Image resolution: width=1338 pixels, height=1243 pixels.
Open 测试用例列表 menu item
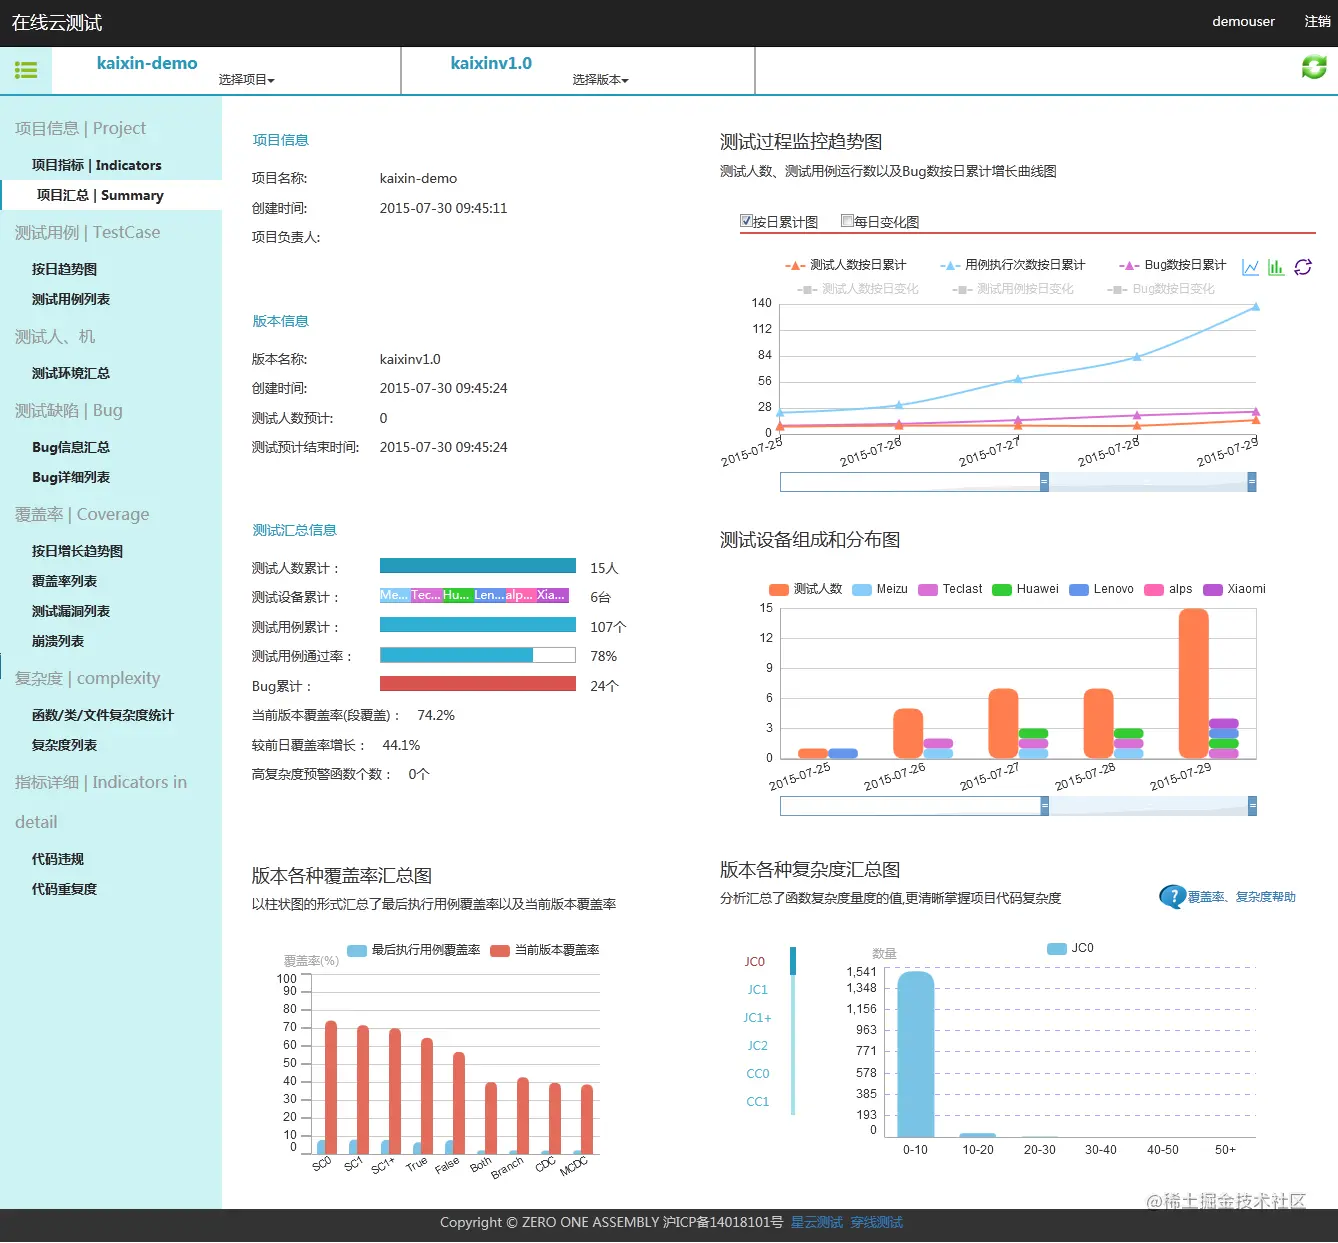point(71,299)
